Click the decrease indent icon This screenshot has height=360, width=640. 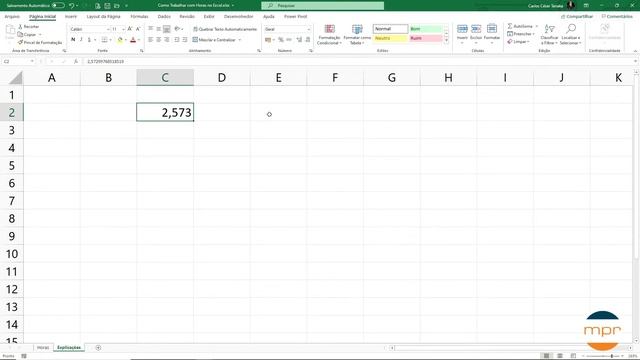click(177, 40)
